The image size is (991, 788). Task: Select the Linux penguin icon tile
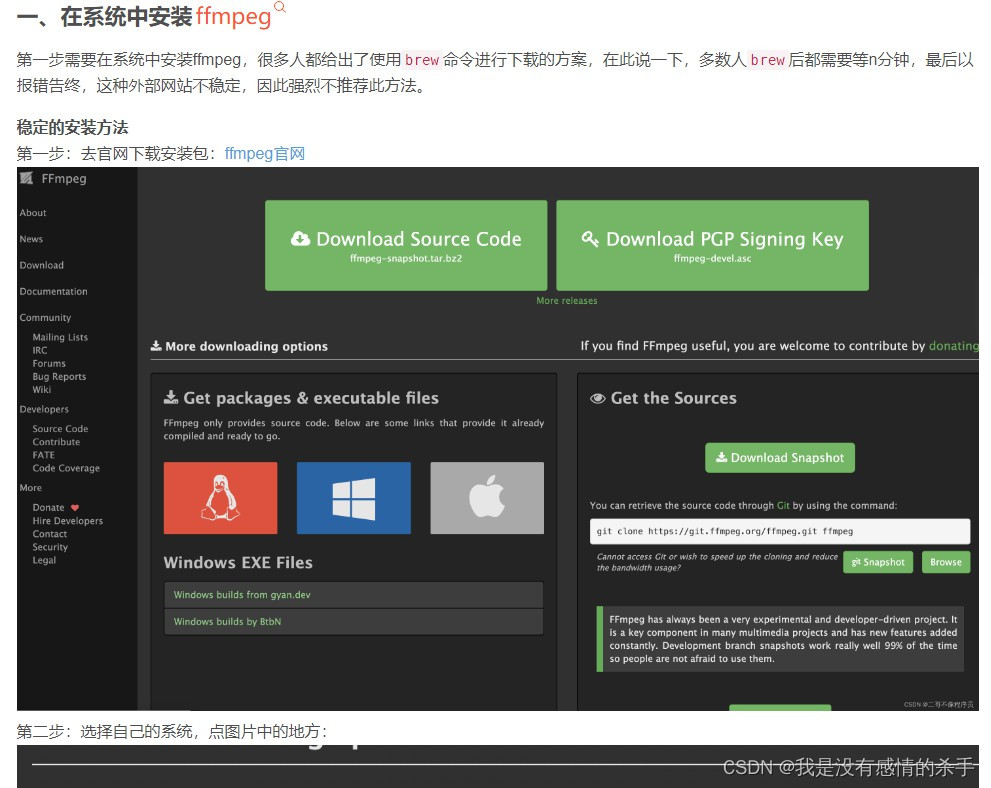pyautogui.click(x=221, y=498)
